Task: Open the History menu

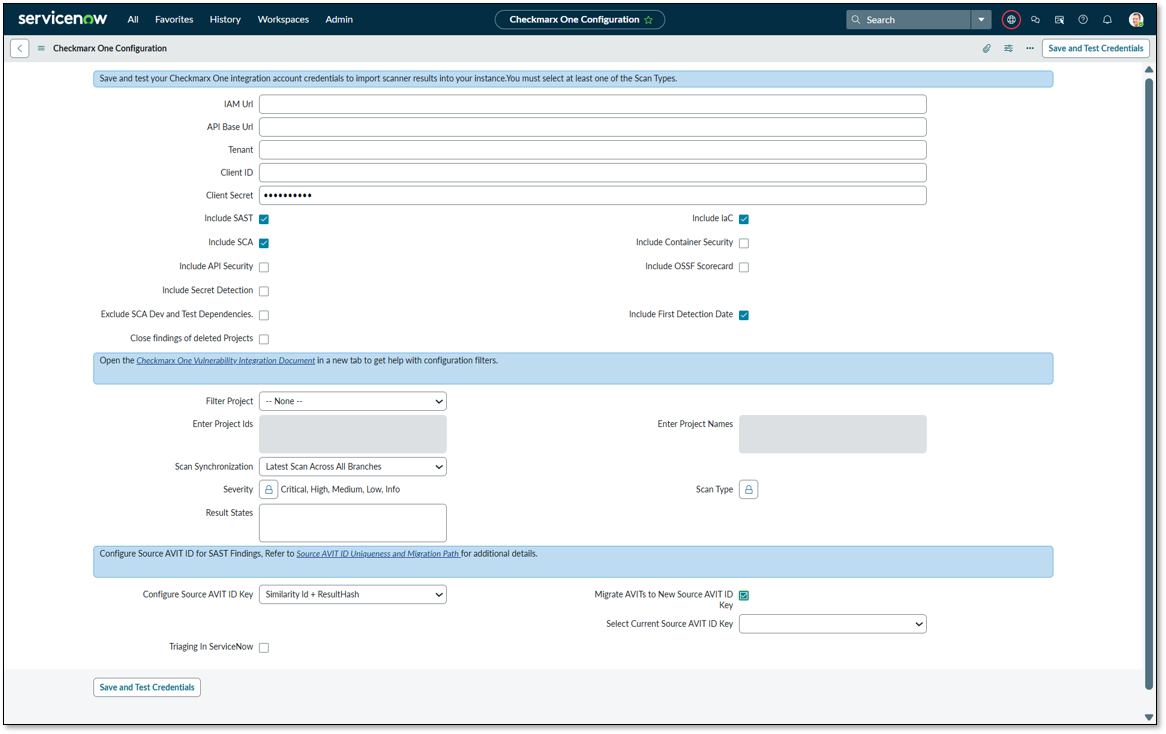Action: [225, 19]
